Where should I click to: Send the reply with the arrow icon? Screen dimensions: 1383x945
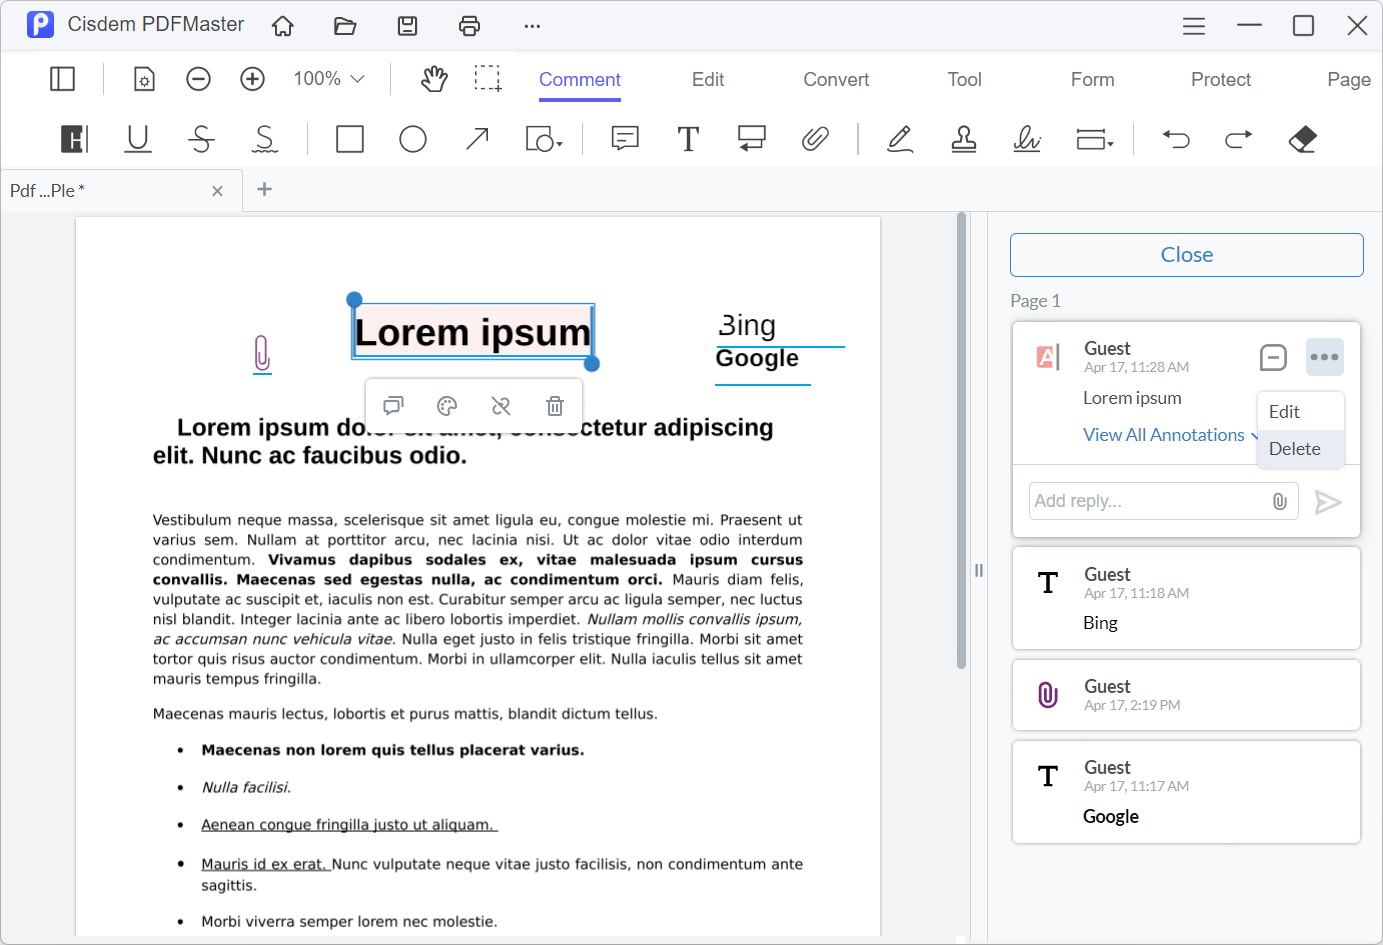coord(1328,501)
